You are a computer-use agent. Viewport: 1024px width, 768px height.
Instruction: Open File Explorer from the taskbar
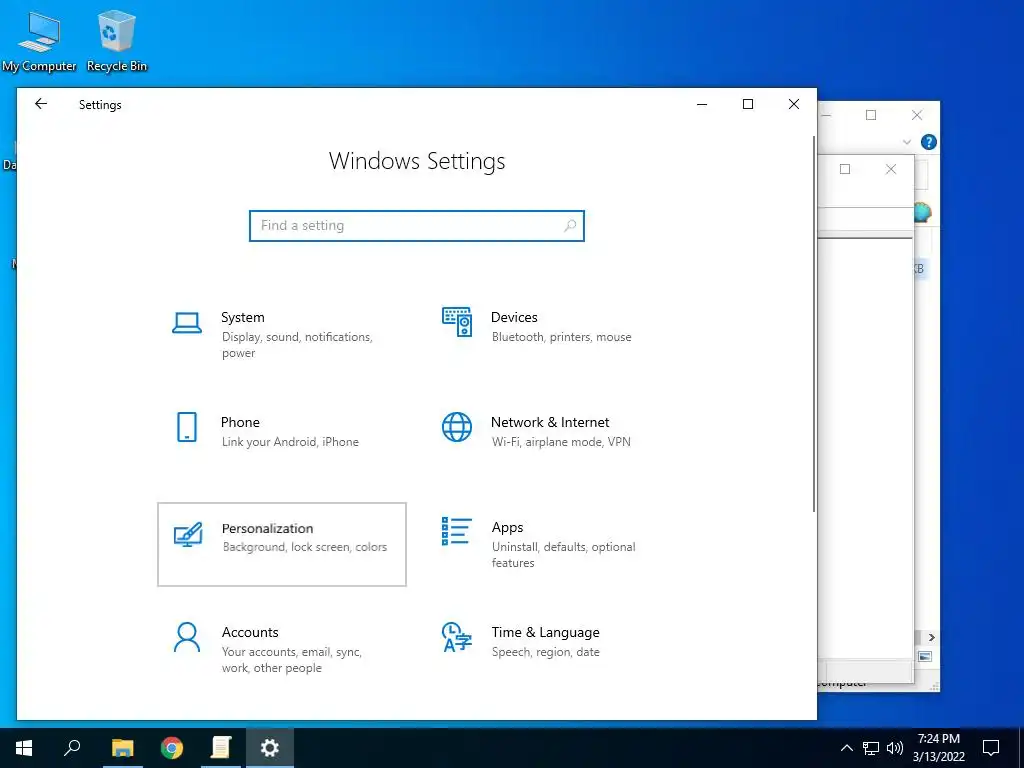tap(122, 748)
